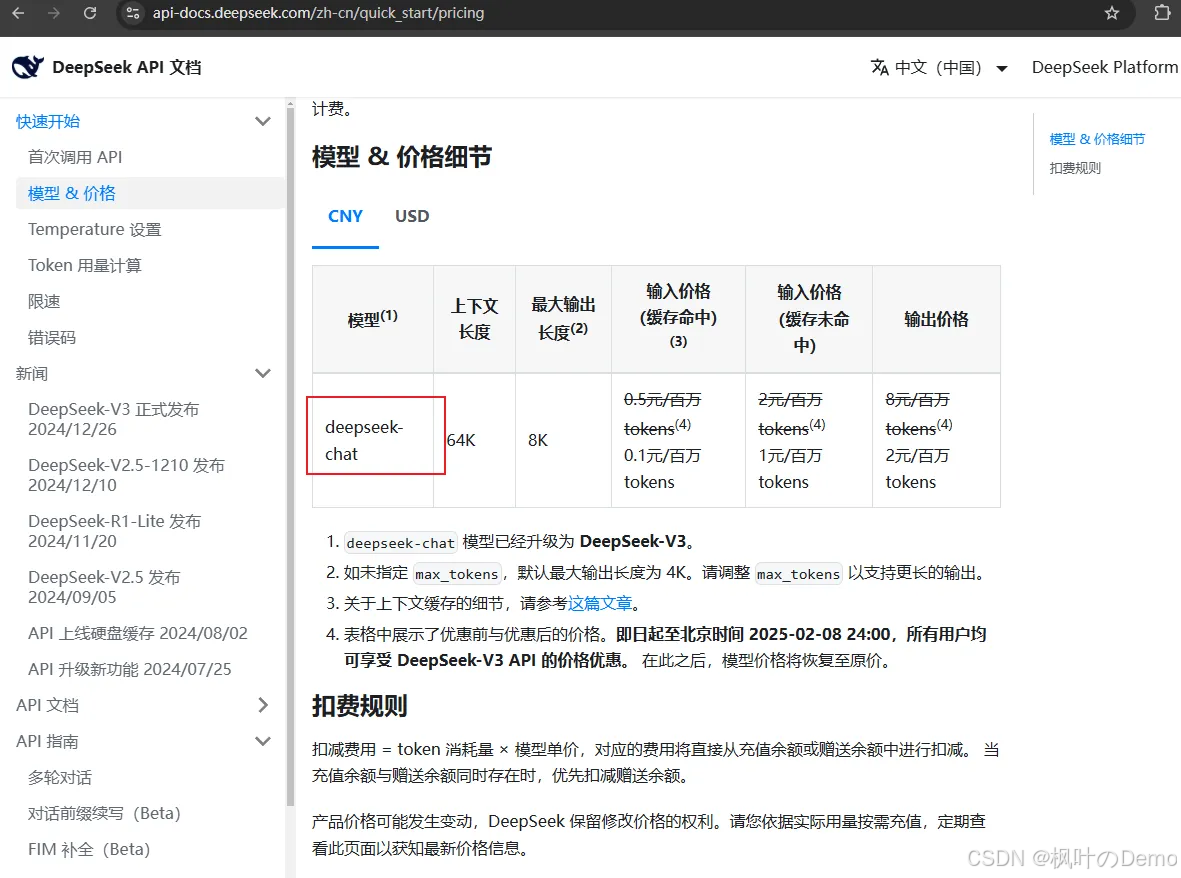Image resolution: width=1181 pixels, height=878 pixels.
Task: Open API 升级新功能 news item
Action: pos(130,669)
